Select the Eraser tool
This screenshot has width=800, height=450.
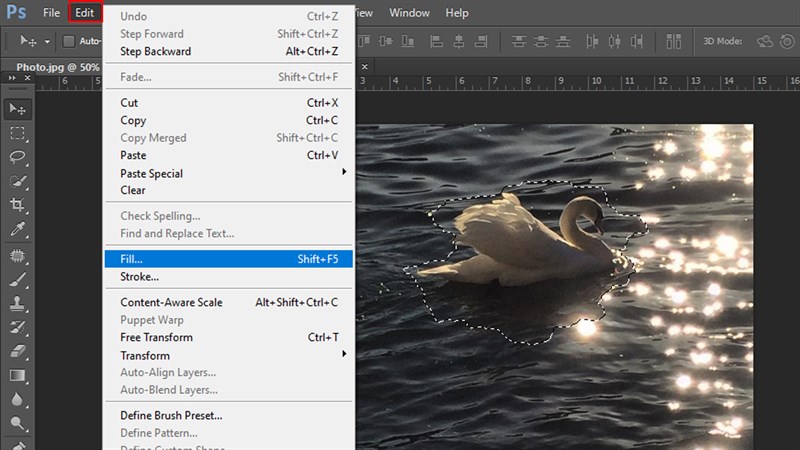click(x=17, y=352)
